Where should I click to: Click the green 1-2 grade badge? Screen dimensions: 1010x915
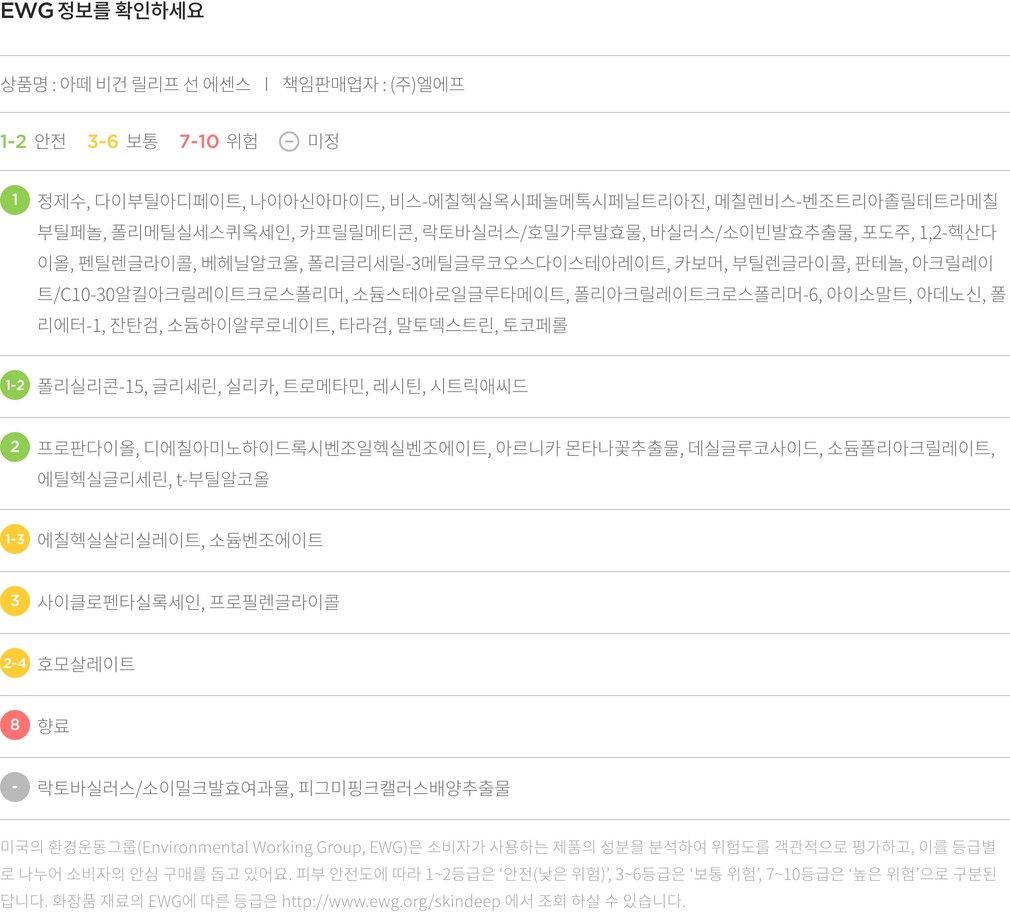click(15, 385)
